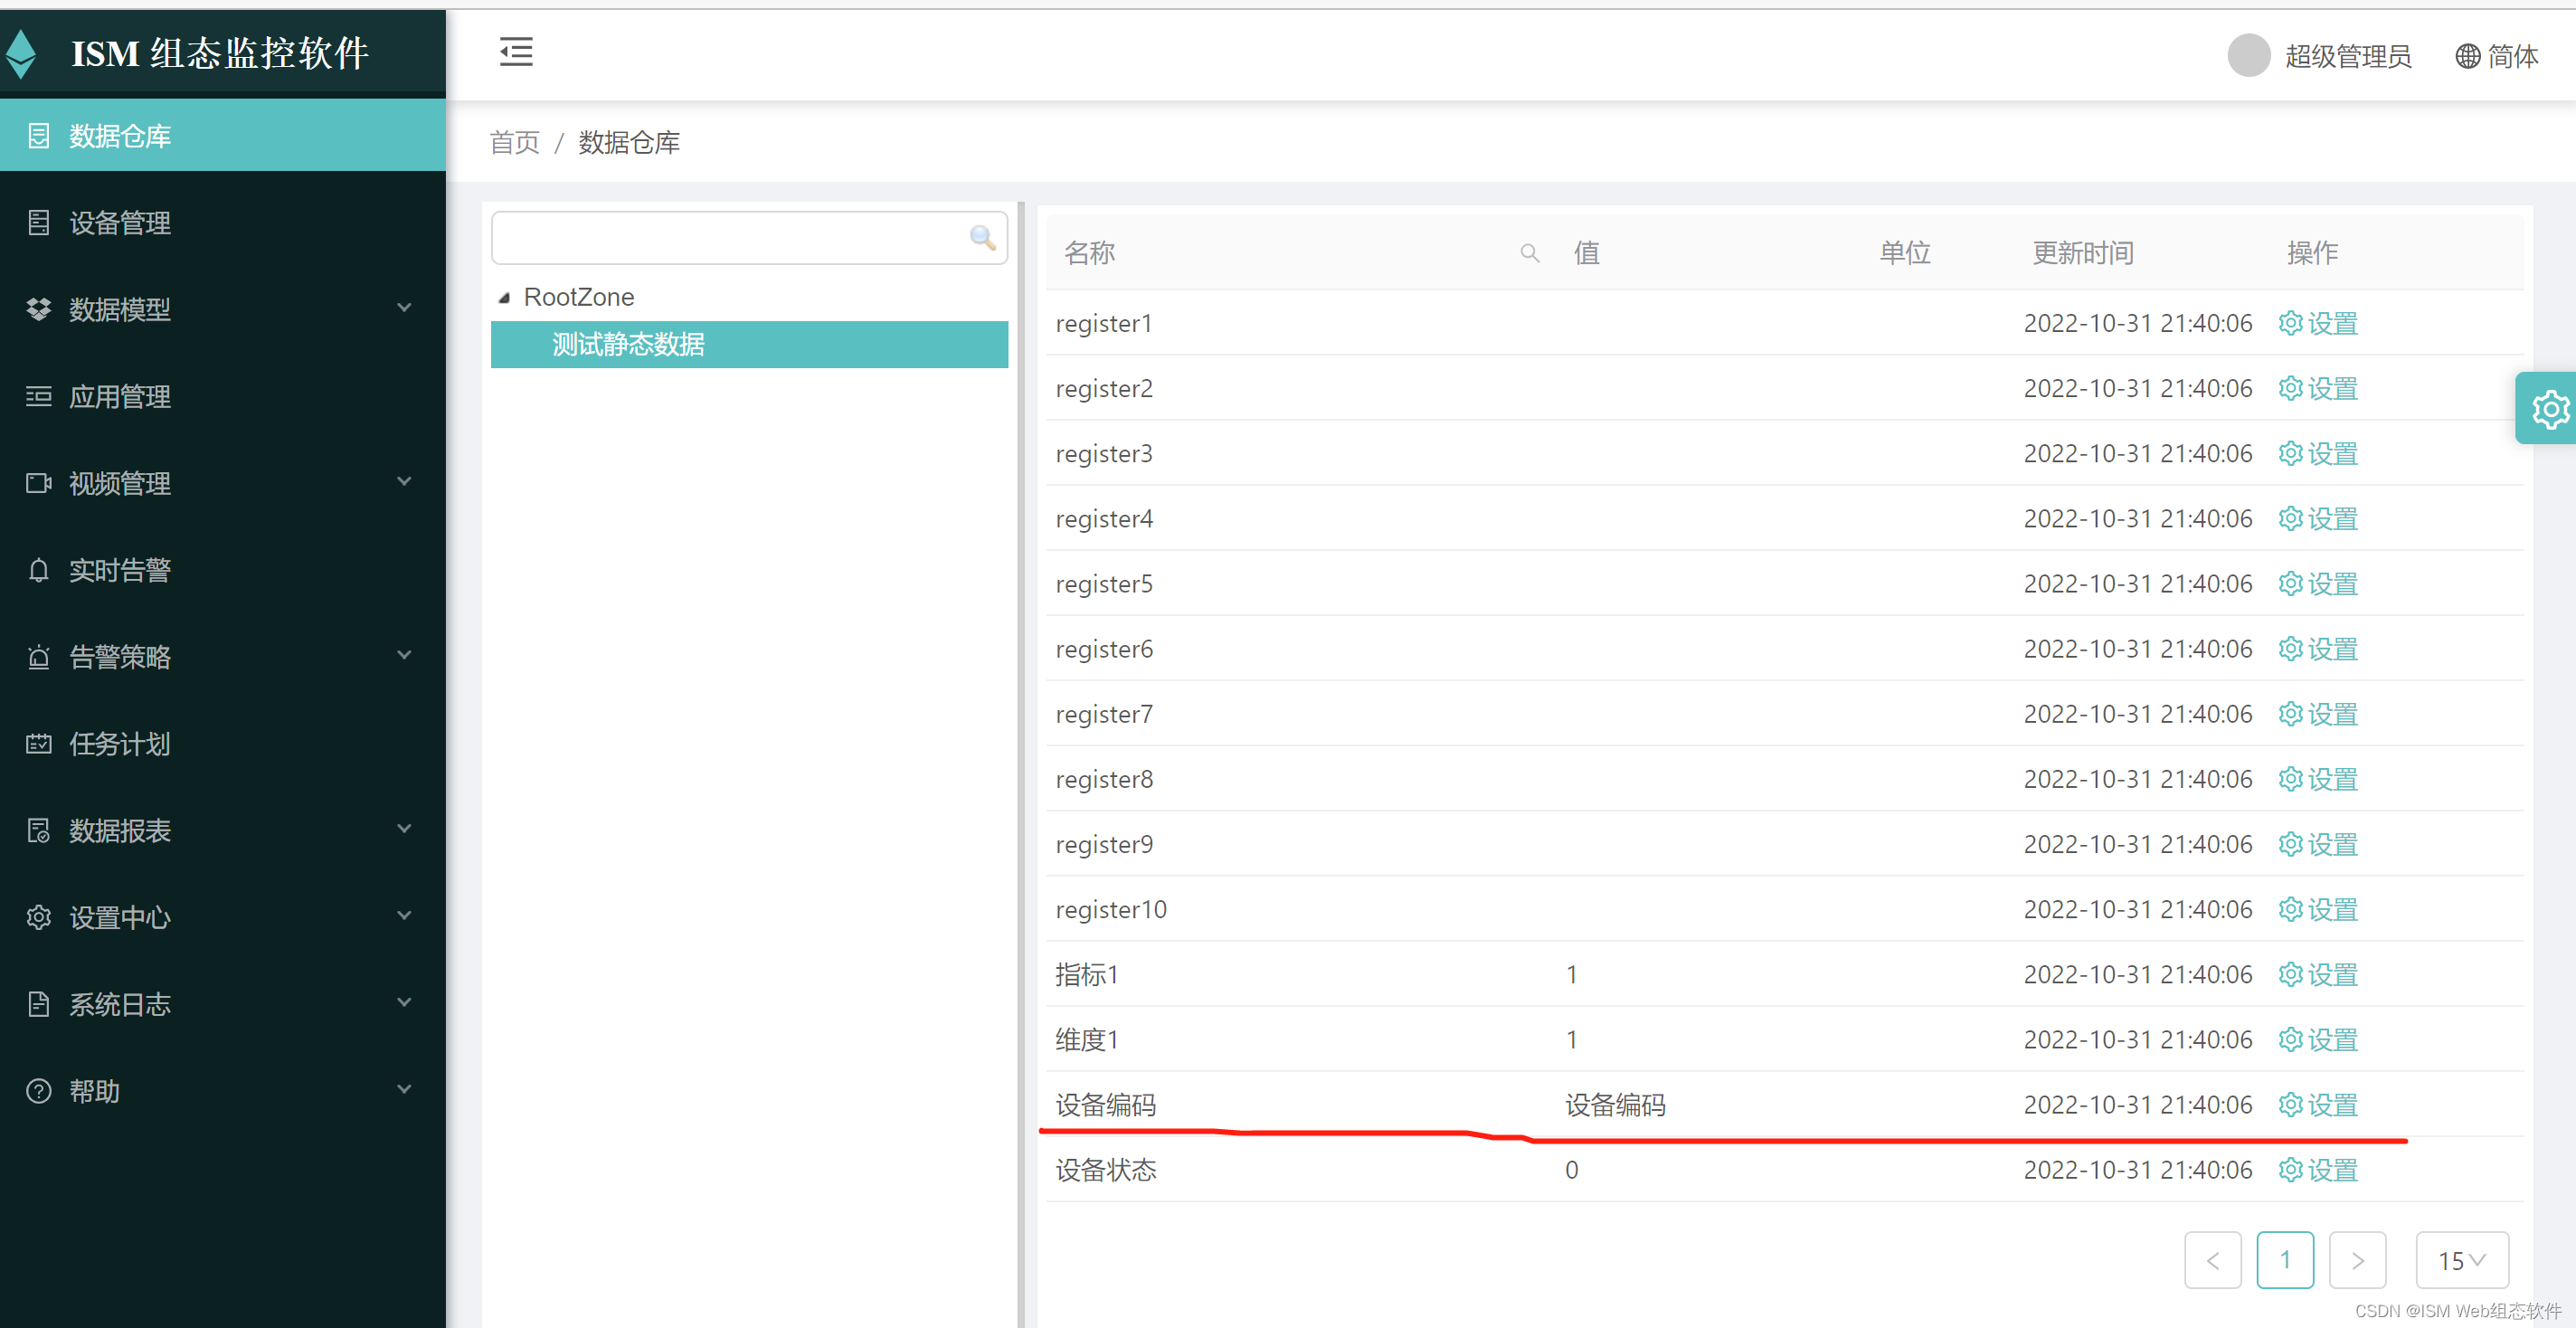
Task: Select 测试静态数据 tree node
Action: click(x=749, y=344)
